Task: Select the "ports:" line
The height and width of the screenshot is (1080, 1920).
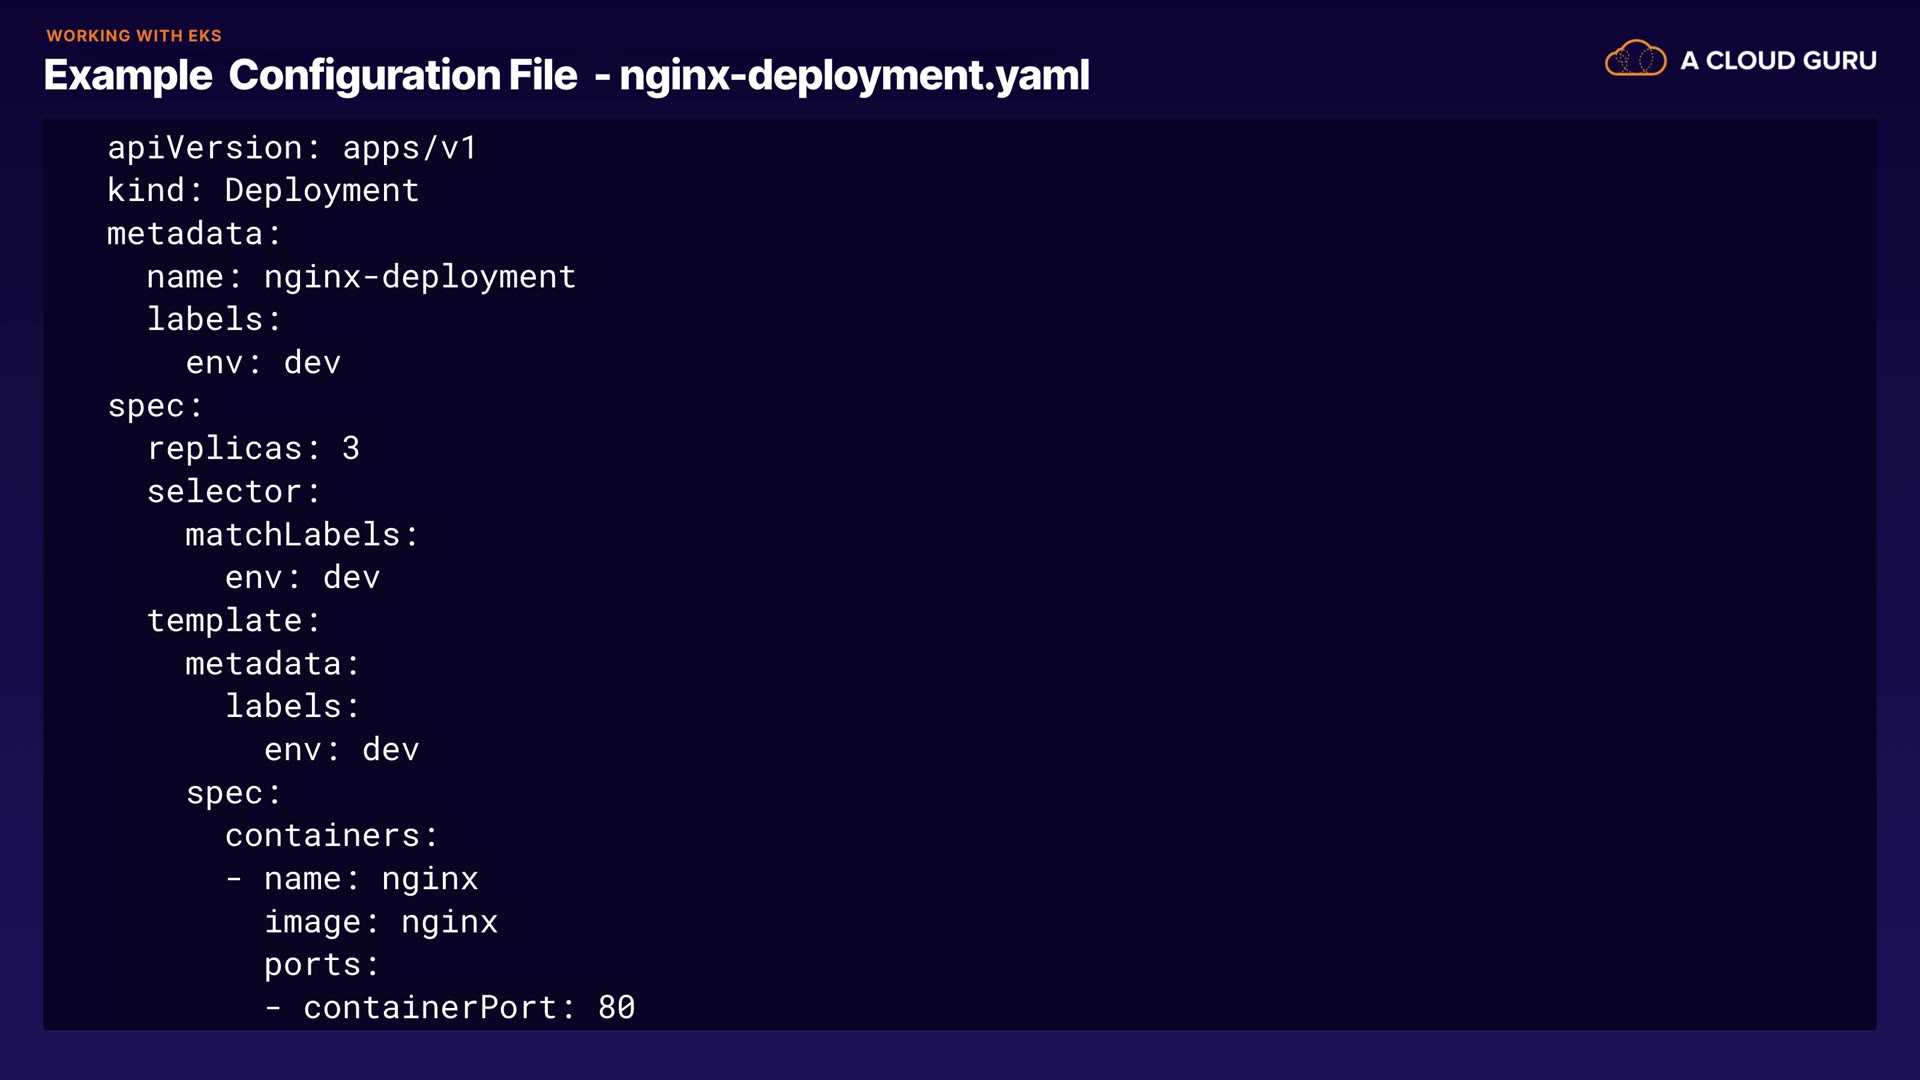Action: click(321, 965)
